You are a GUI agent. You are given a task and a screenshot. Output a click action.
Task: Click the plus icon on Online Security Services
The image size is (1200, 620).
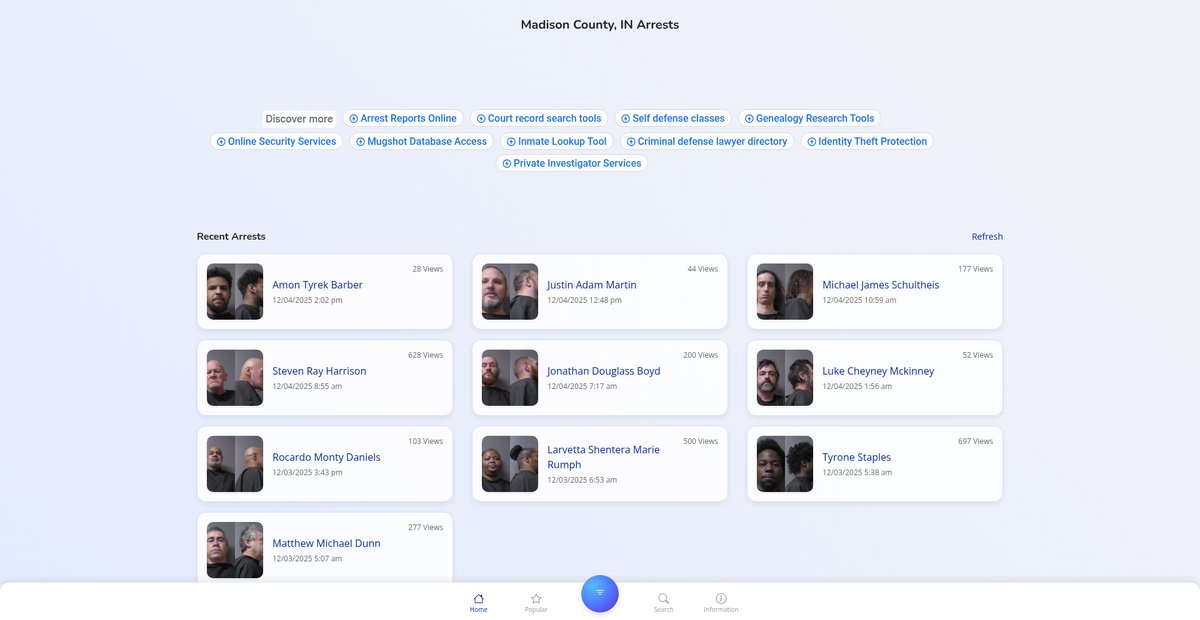pyautogui.click(x=221, y=142)
